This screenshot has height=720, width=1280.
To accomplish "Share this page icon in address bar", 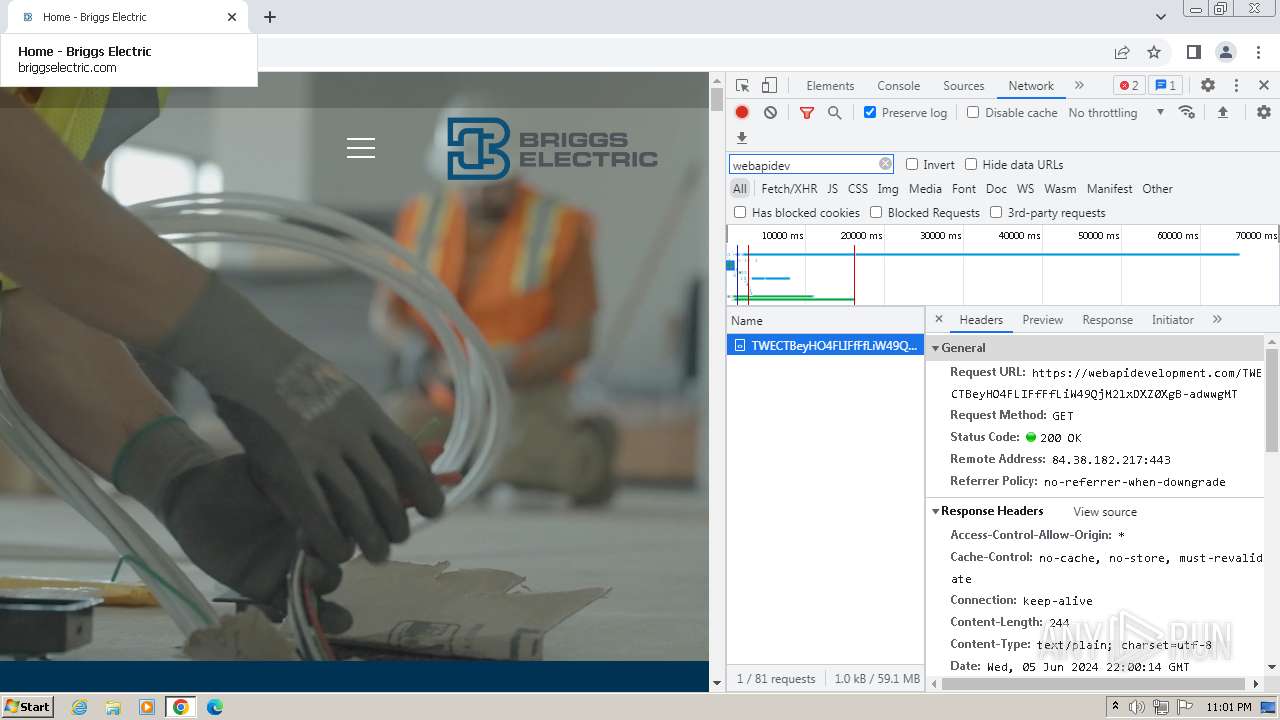I will click(1122, 52).
